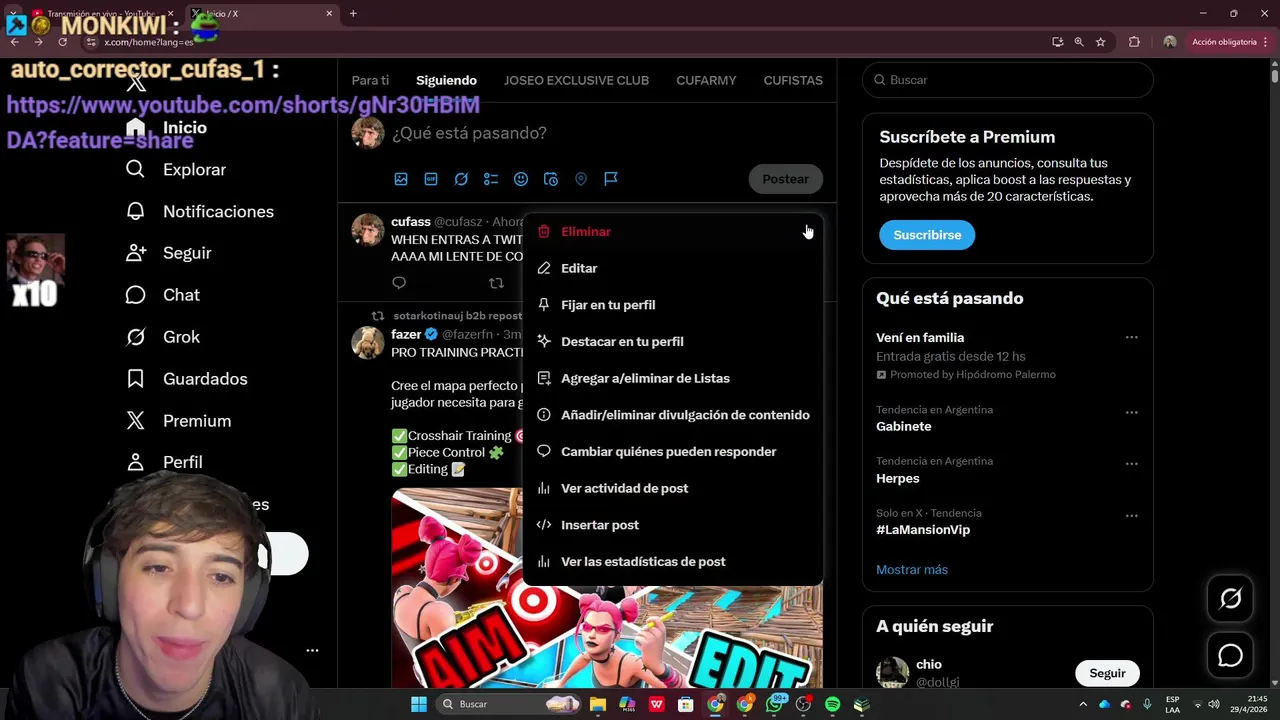Click the Postear button
The image size is (1280, 720).
(x=785, y=179)
